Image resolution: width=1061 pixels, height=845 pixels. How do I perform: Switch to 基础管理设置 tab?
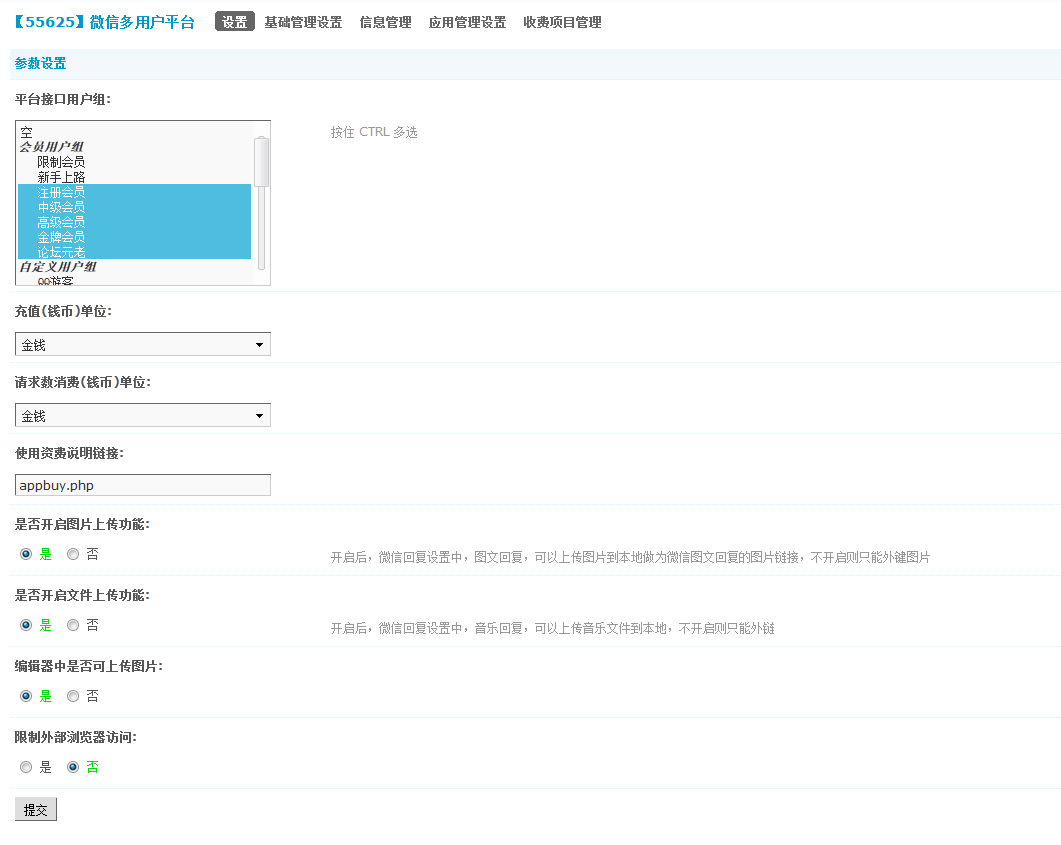point(303,22)
